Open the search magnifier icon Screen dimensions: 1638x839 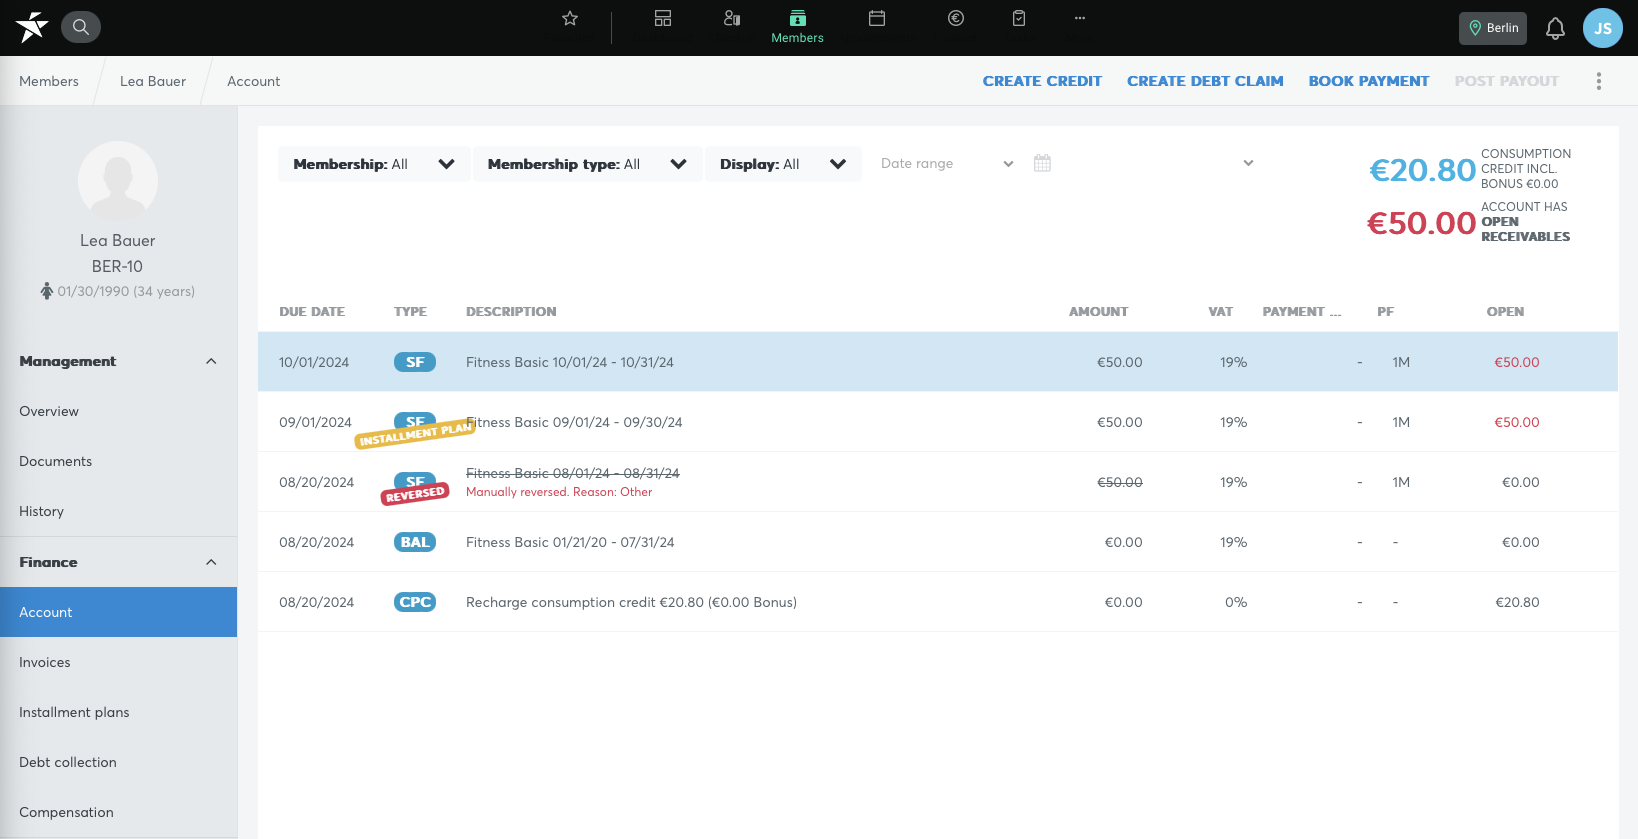point(81,27)
